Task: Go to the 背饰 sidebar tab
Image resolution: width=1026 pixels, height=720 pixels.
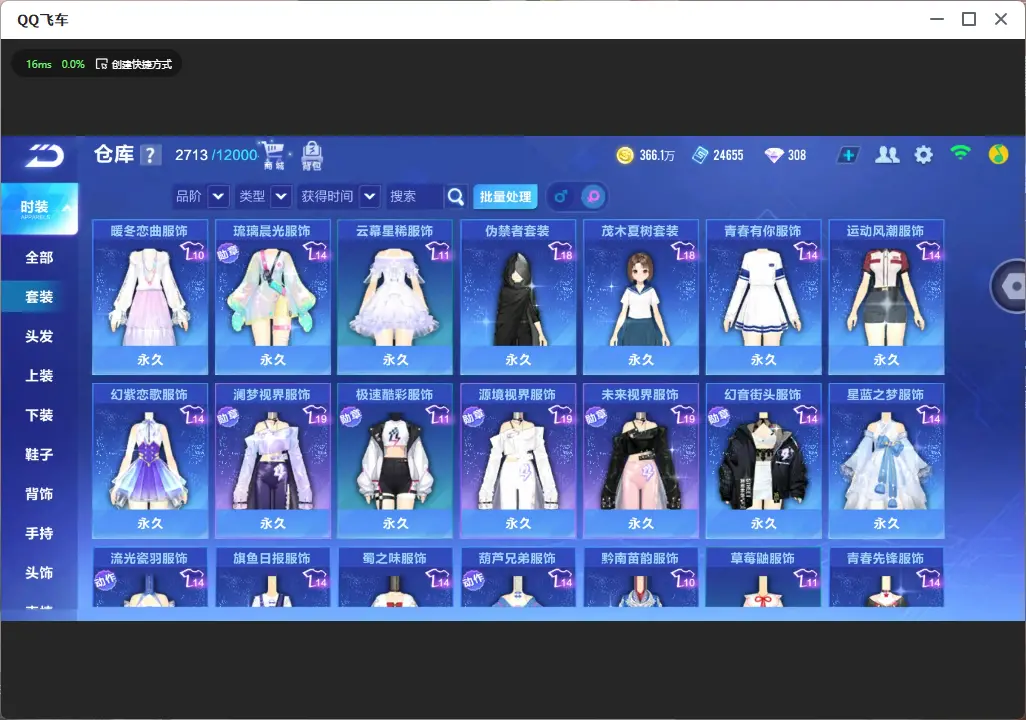Action: click(x=39, y=494)
